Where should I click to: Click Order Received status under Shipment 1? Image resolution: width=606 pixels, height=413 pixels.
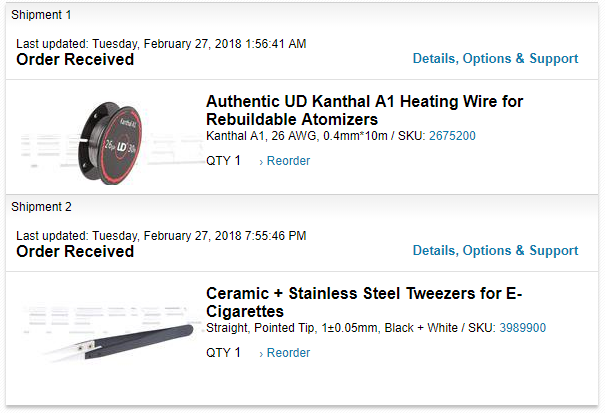pyautogui.click(x=75, y=60)
